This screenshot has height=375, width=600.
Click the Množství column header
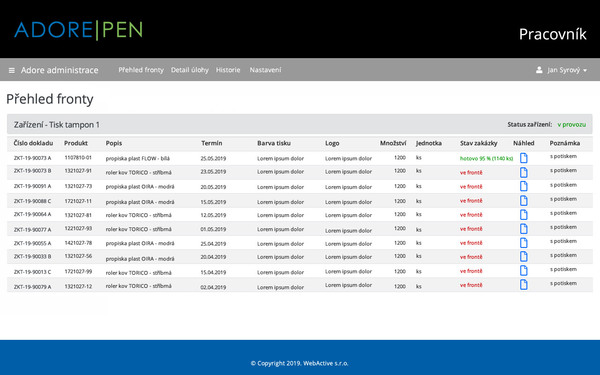393,143
